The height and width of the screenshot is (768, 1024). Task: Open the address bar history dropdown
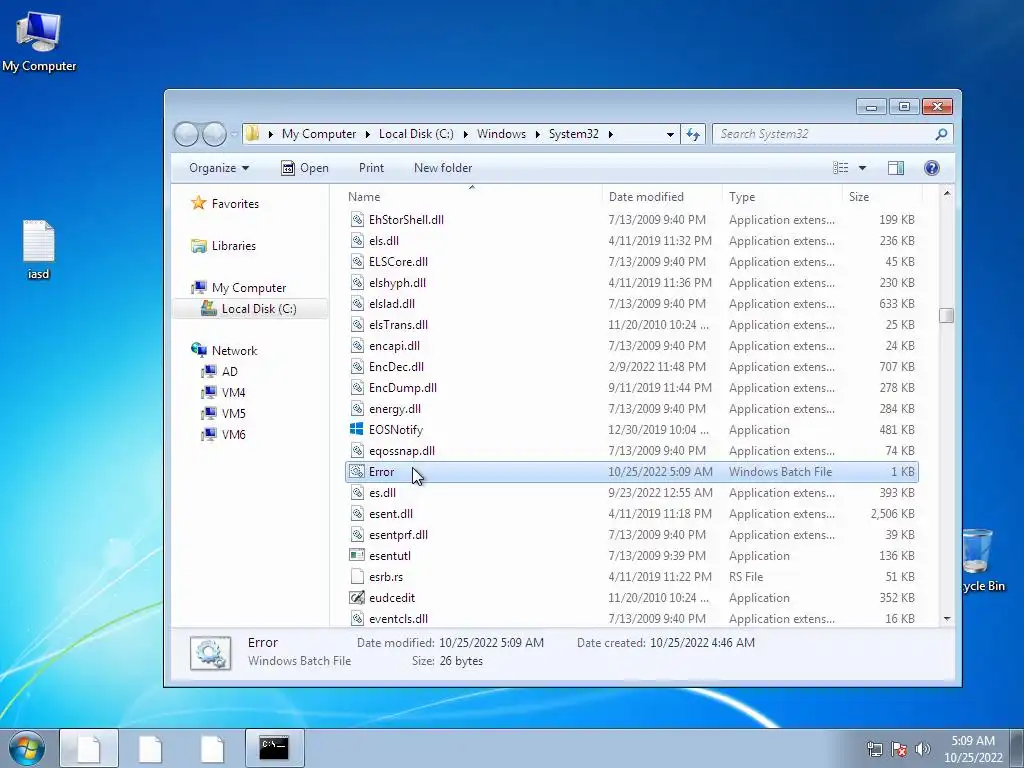point(670,134)
